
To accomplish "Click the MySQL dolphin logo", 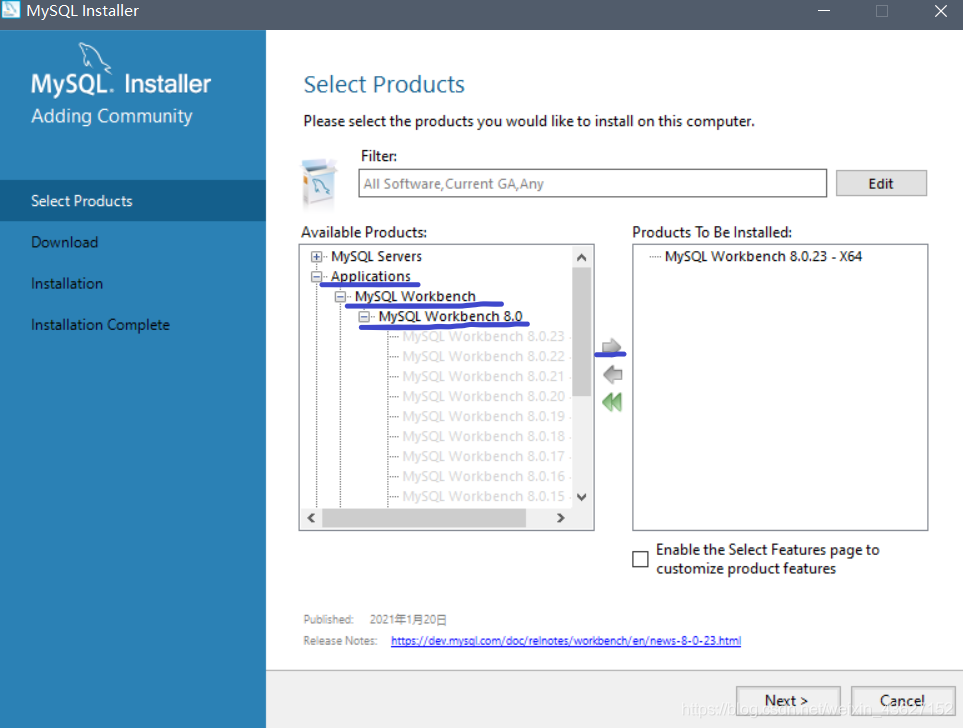I will coord(94,57).
